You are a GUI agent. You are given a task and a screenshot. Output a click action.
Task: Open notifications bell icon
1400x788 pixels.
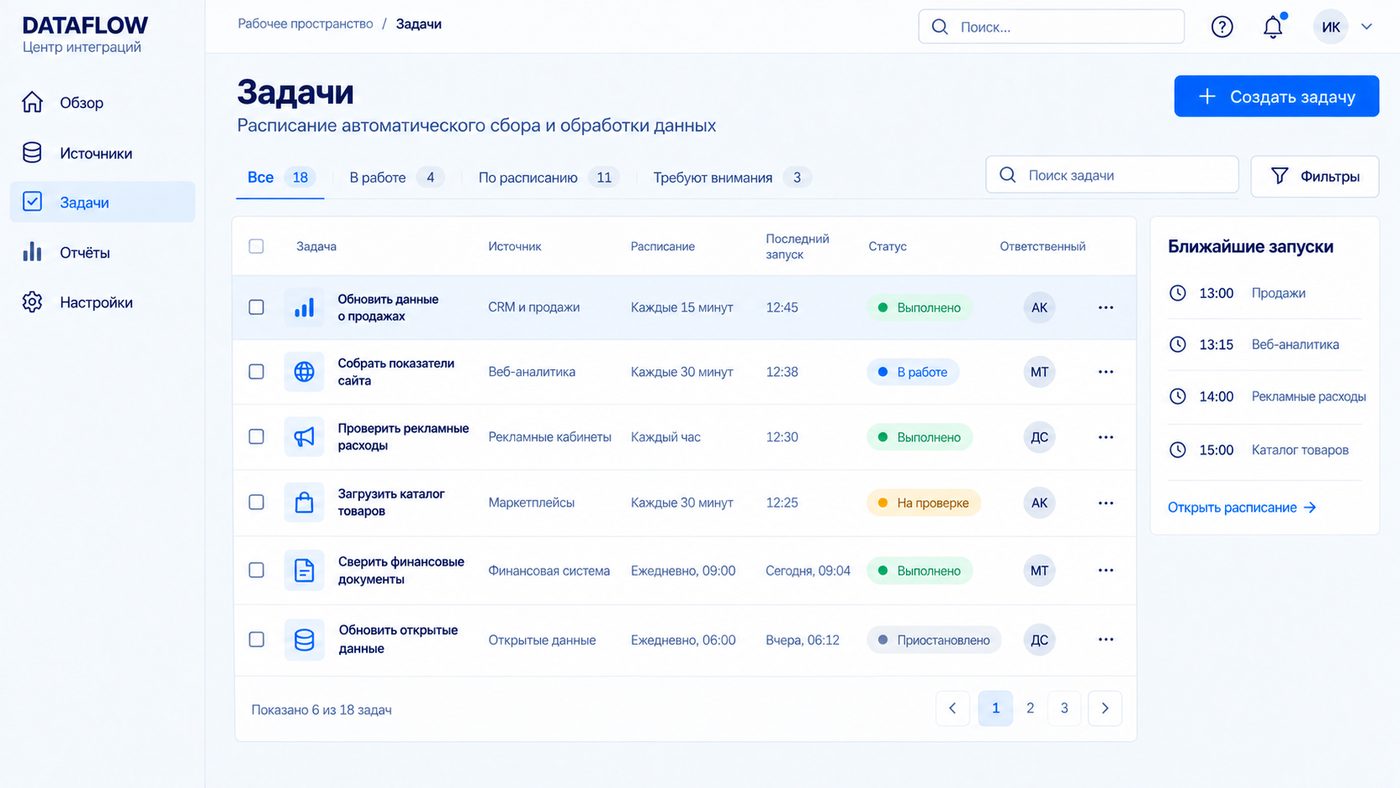[1273, 27]
